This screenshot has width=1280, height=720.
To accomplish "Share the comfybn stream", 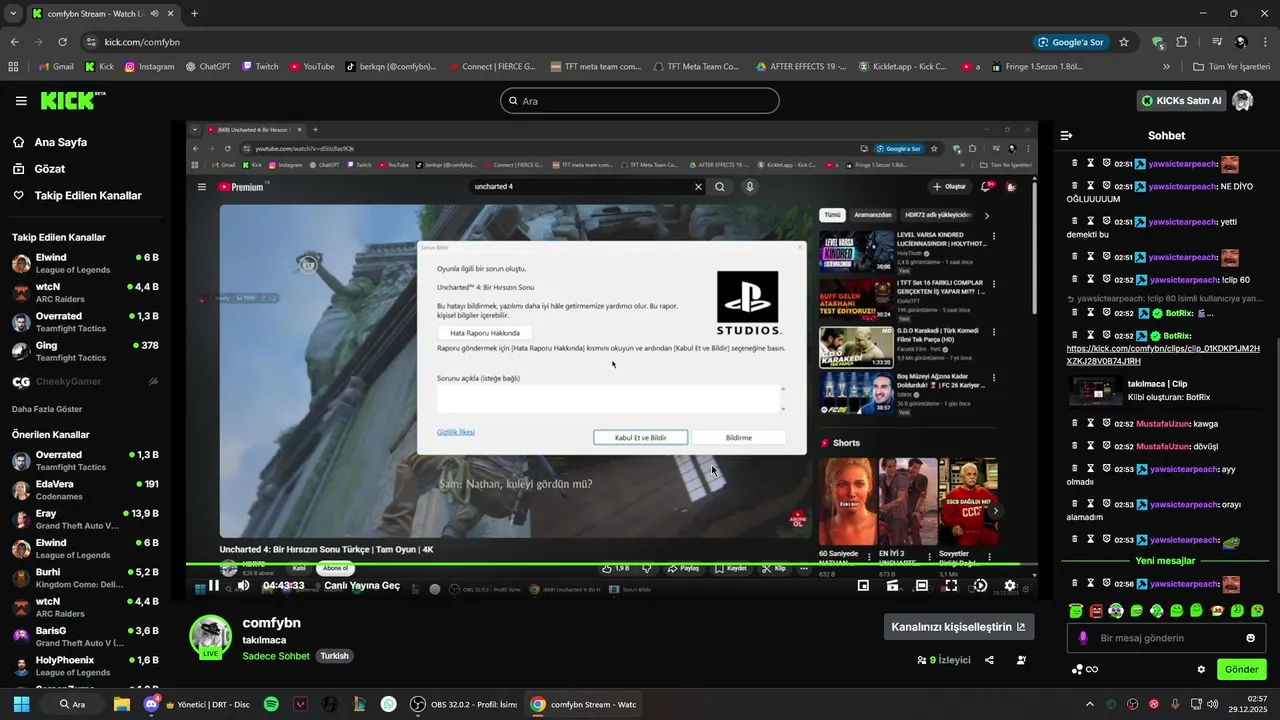I will pyautogui.click(x=989, y=660).
